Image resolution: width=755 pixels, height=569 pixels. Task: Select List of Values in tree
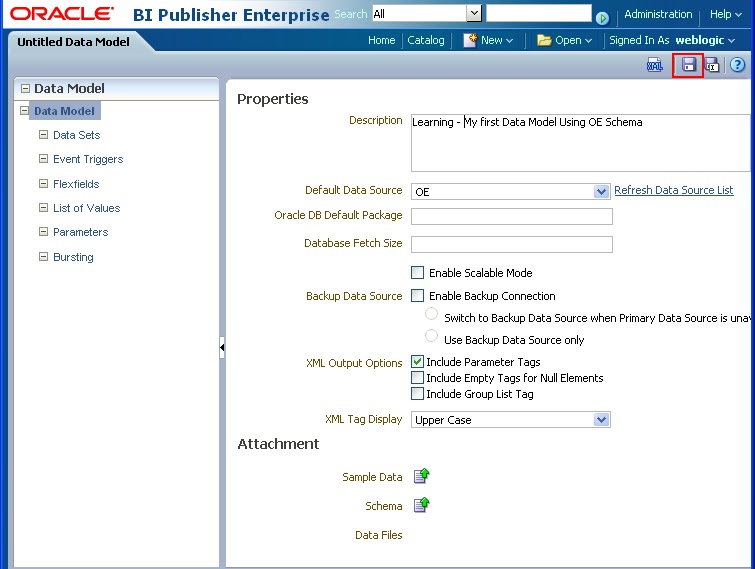87,208
